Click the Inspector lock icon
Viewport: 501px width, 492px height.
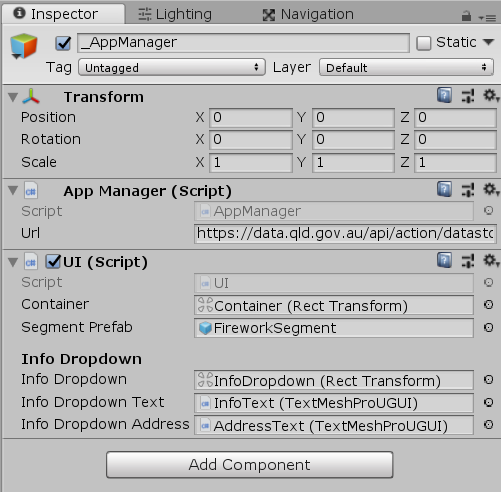[x=466, y=16]
